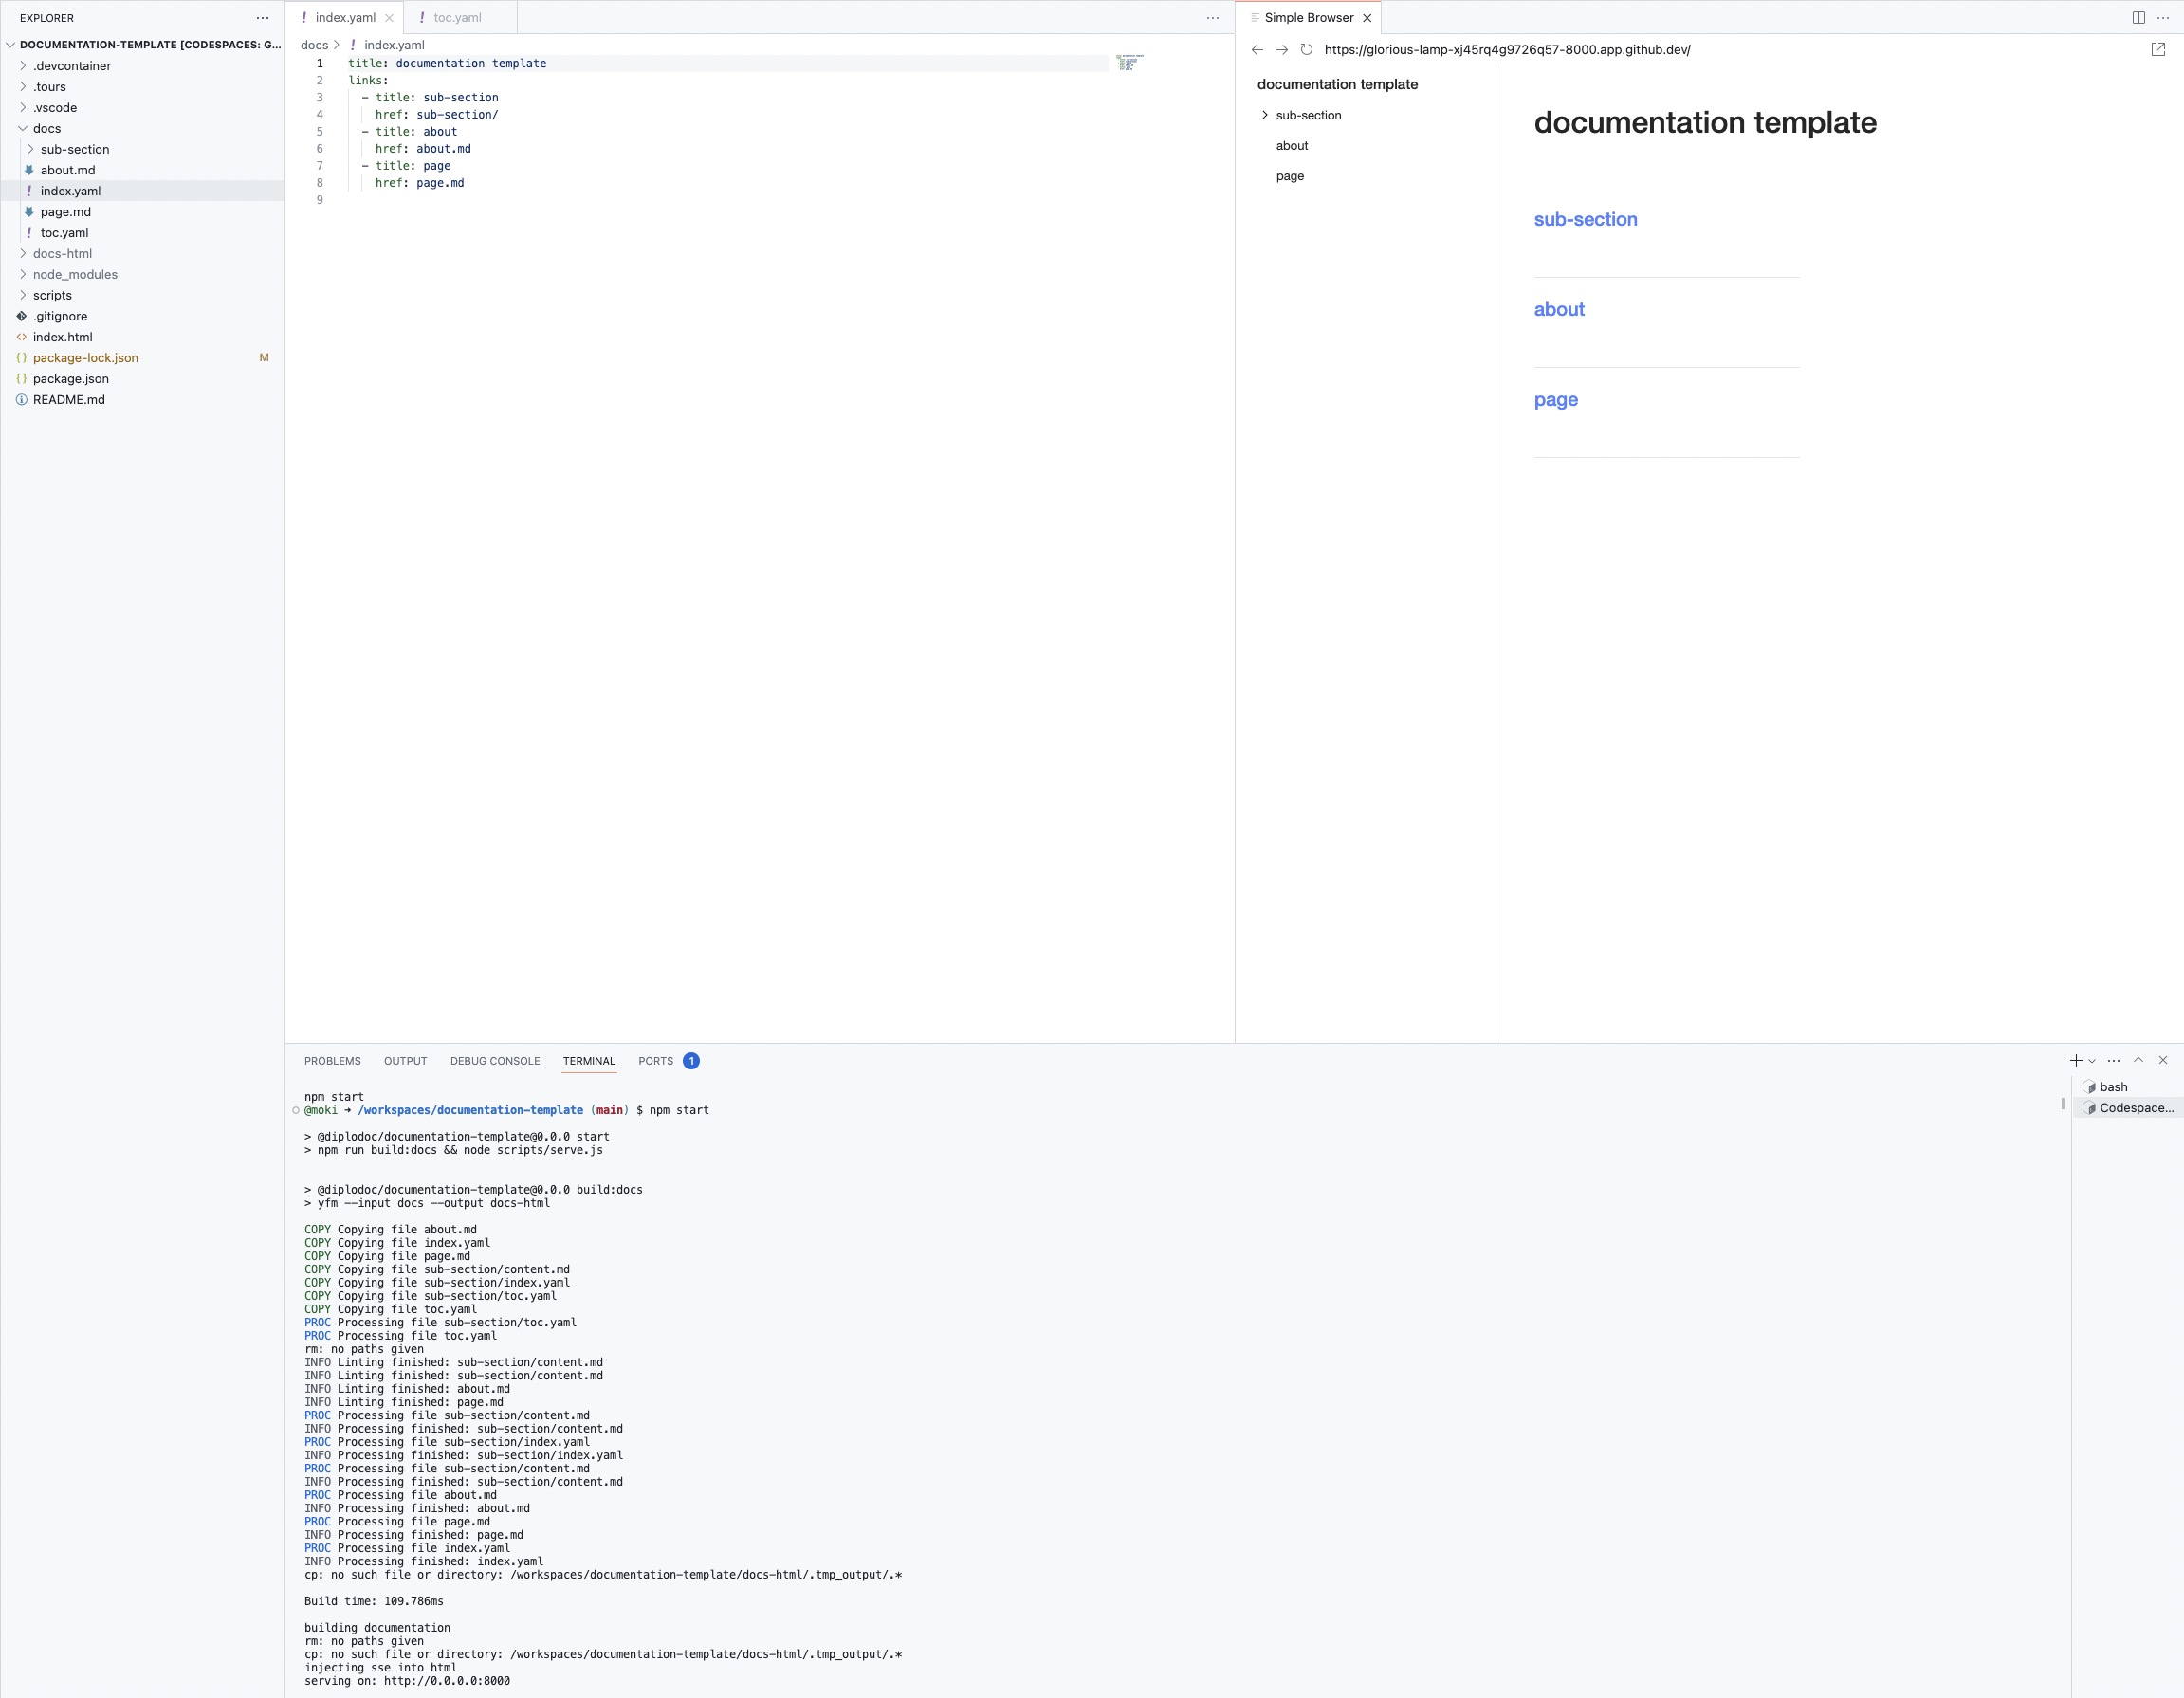The width and height of the screenshot is (2184, 1698).
Task: Click the PORTS tab badge indicator
Action: [x=691, y=1060]
